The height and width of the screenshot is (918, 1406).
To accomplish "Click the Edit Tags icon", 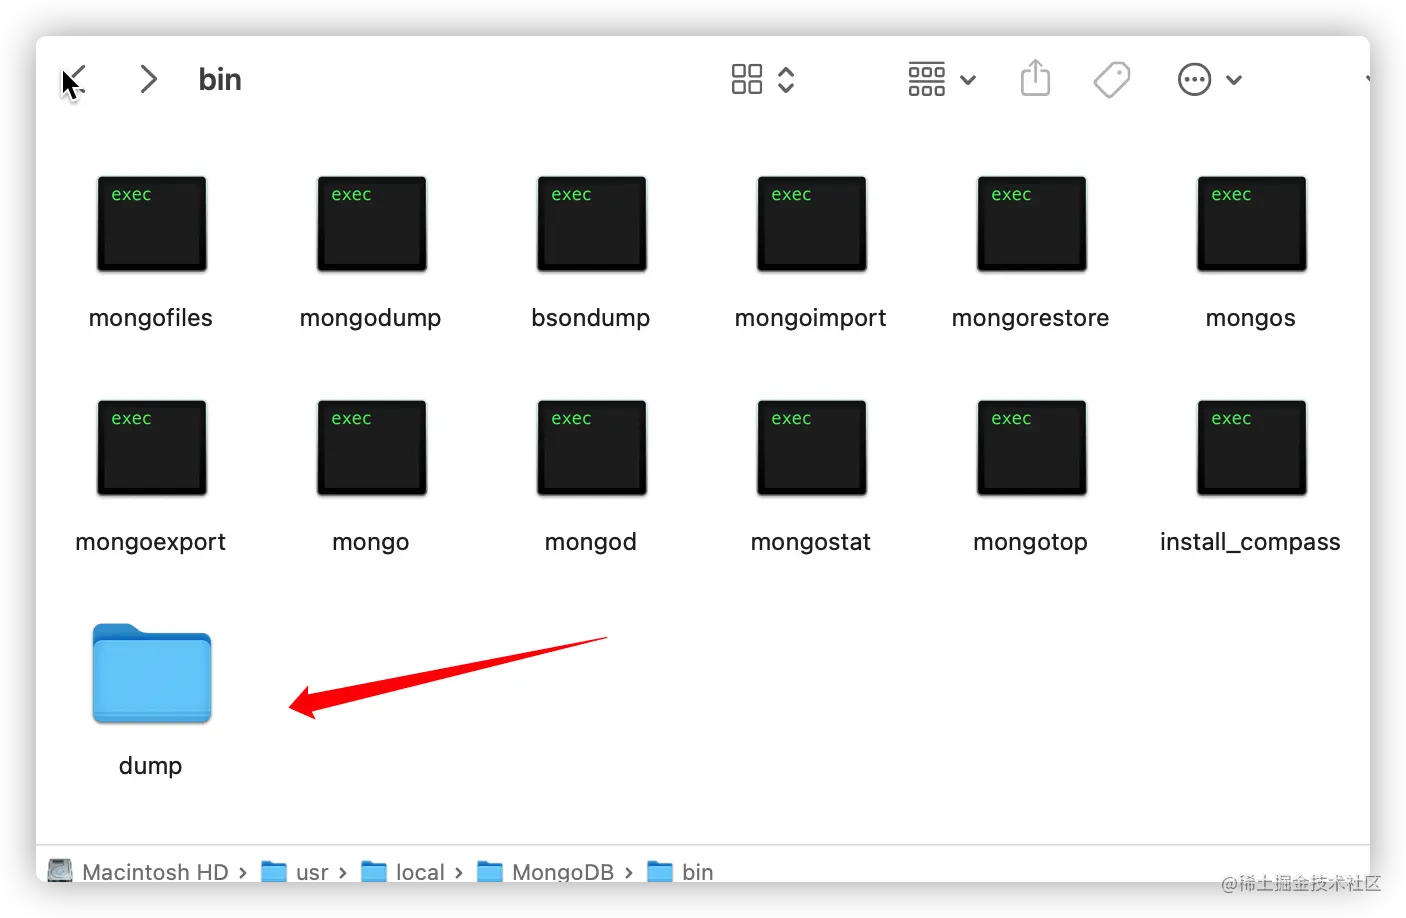I will tap(1112, 80).
